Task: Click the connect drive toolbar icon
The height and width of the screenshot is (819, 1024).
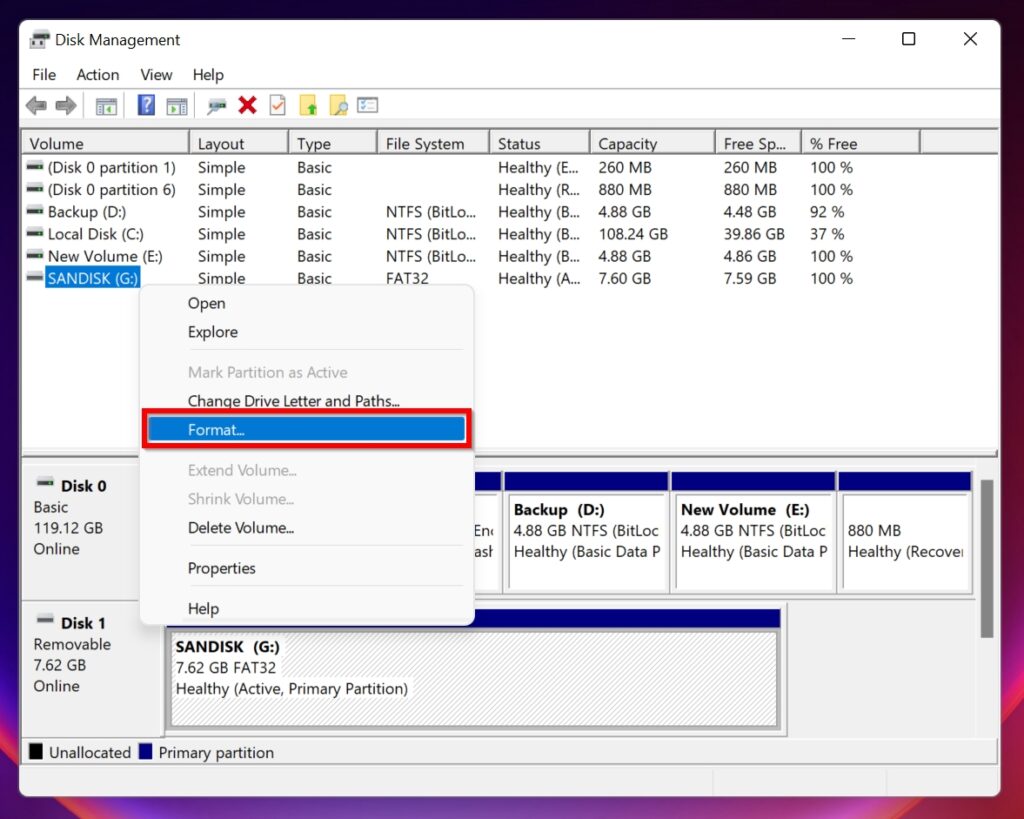Action: (216, 106)
